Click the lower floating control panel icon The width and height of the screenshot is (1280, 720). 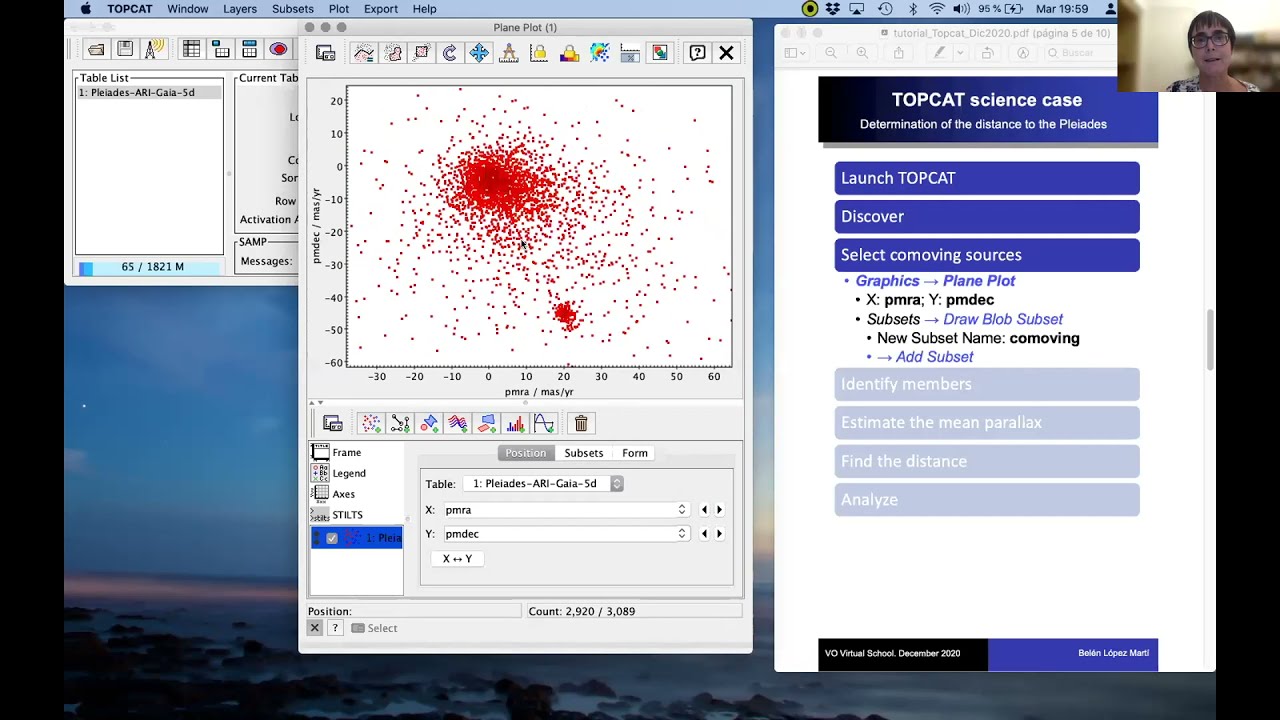coord(333,424)
